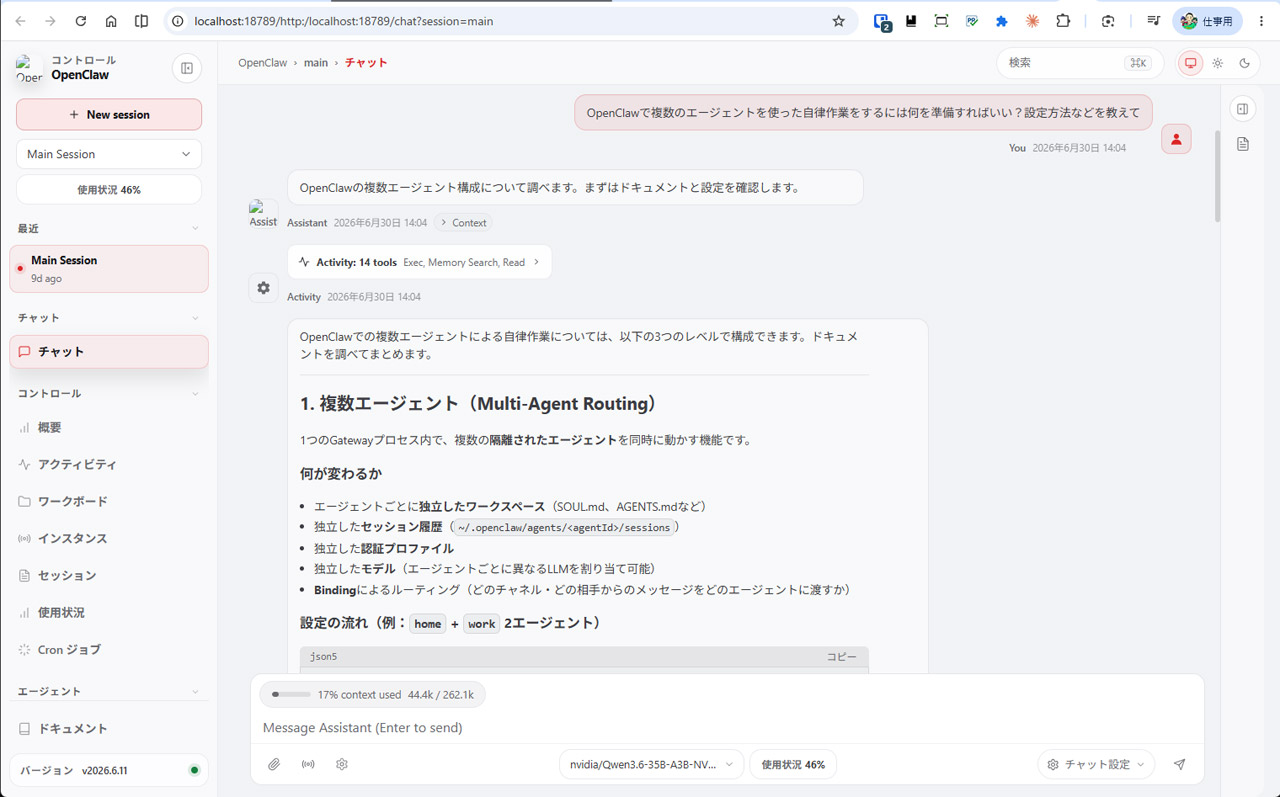This screenshot has width=1280, height=797.
Task: Switch to dark theme moon icon
Action: pos(1244,63)
